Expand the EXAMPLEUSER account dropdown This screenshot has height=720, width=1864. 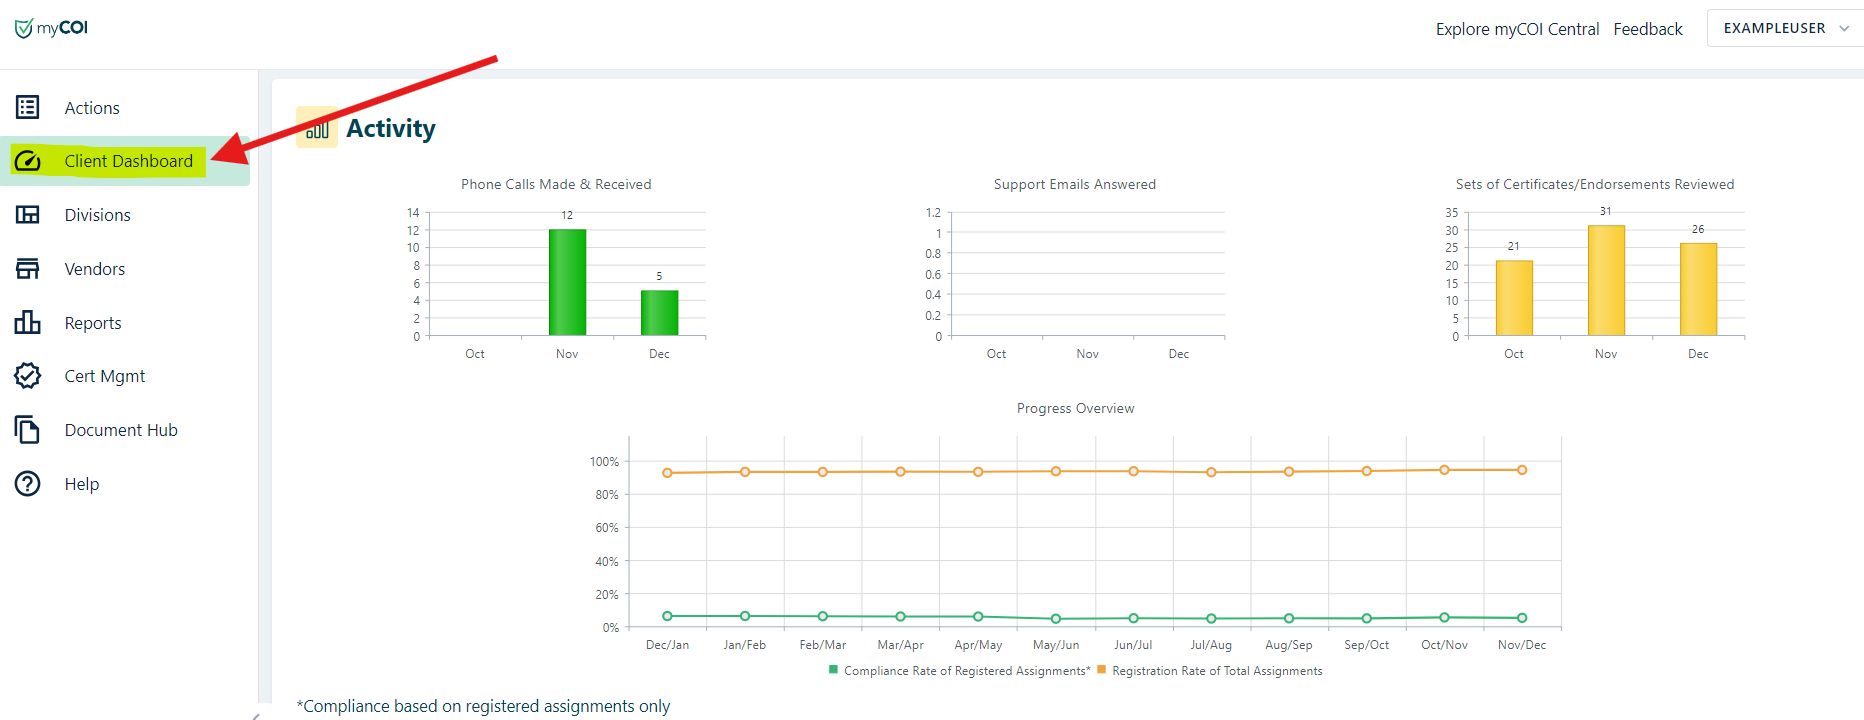coord(1785,28)
